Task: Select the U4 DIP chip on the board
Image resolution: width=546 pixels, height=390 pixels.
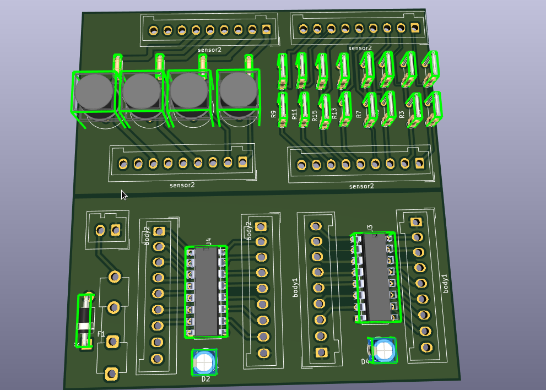Action: click(x=206, y=292)
